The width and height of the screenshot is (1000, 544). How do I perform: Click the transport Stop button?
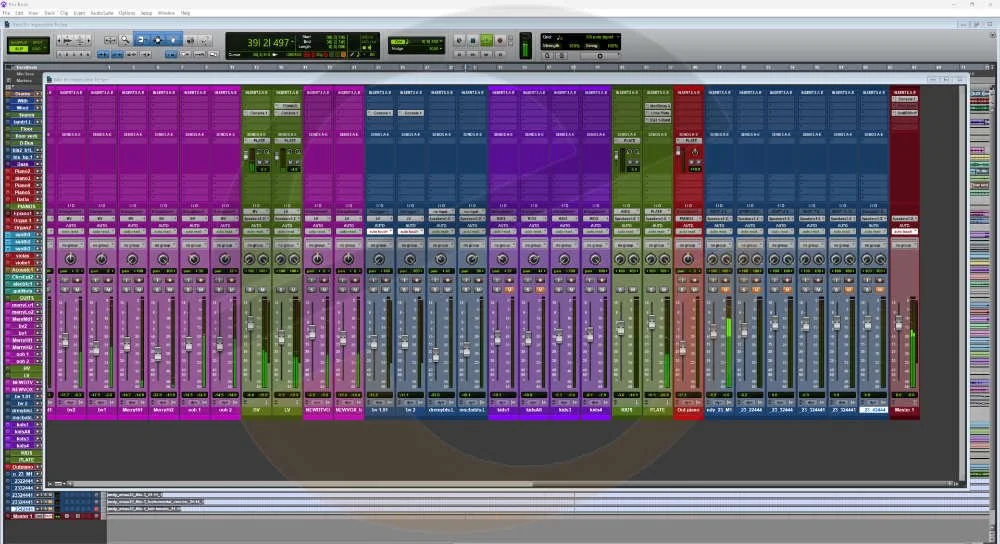pos(473,40)
